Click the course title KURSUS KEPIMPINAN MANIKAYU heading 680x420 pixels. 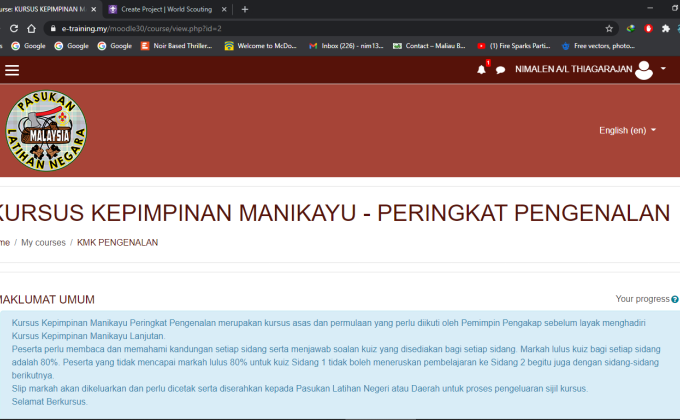pyautogui.click(x=334, y=213)
